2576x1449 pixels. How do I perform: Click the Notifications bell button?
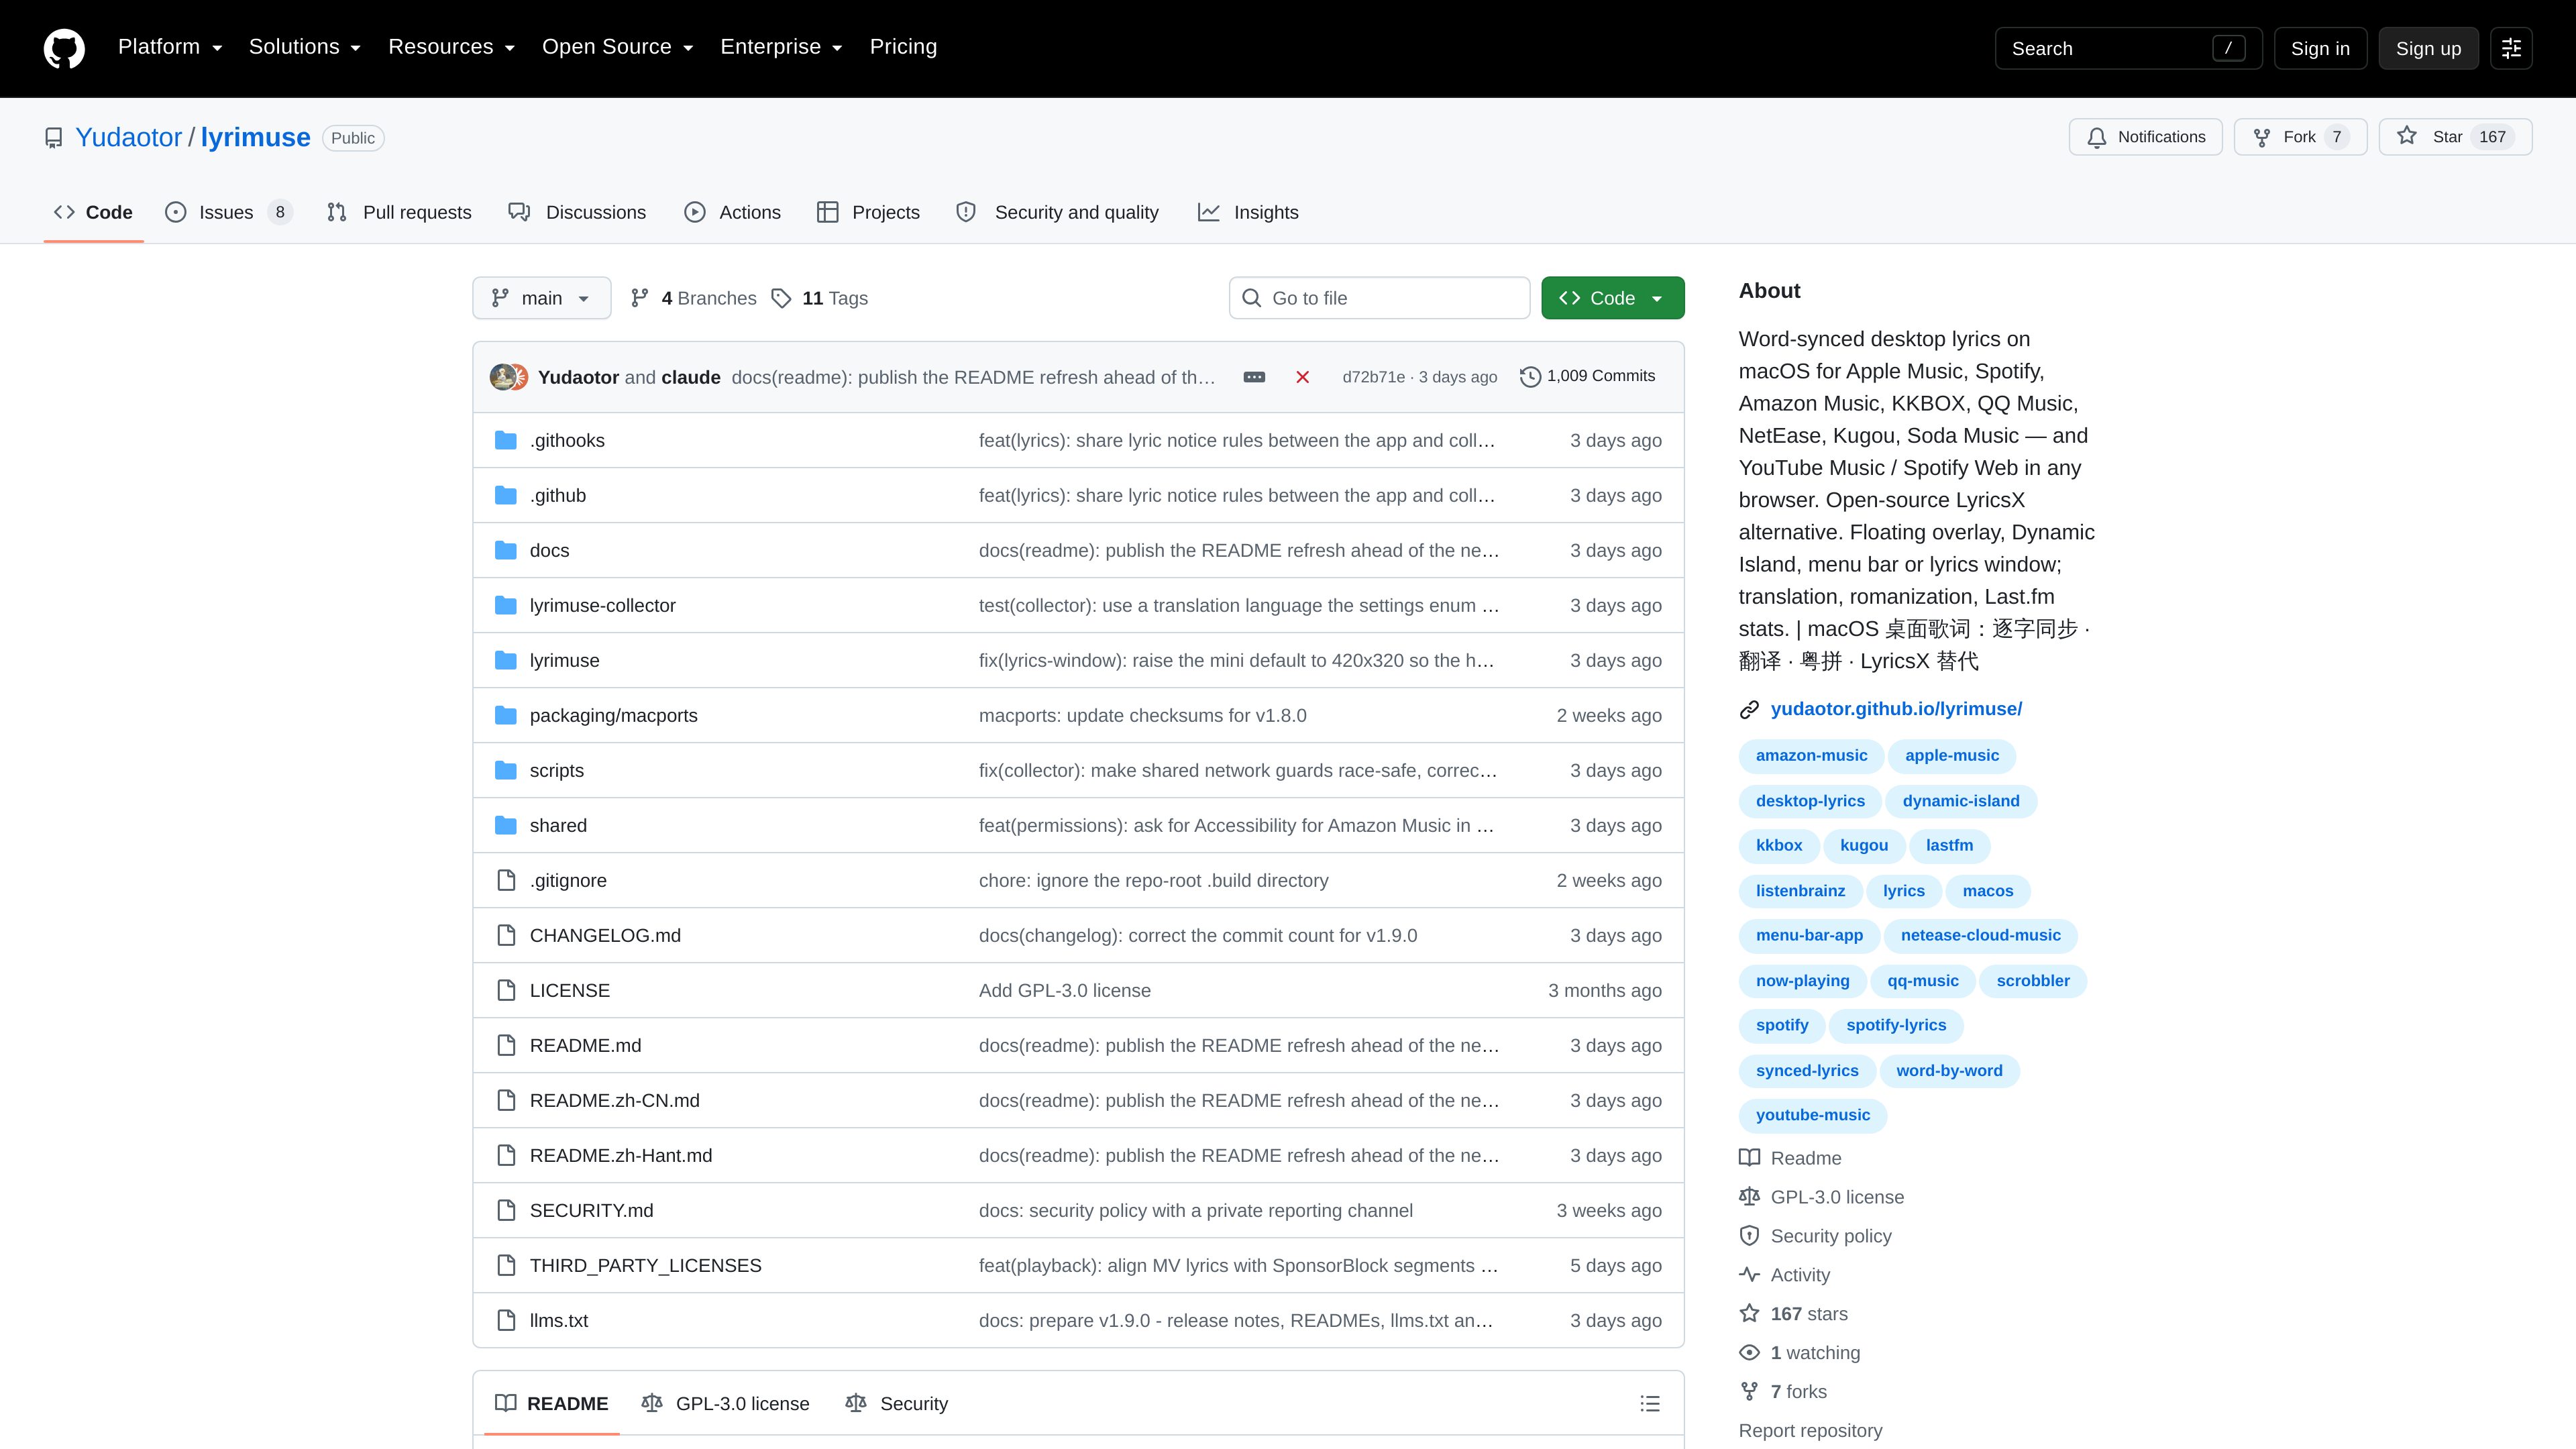2145,137
